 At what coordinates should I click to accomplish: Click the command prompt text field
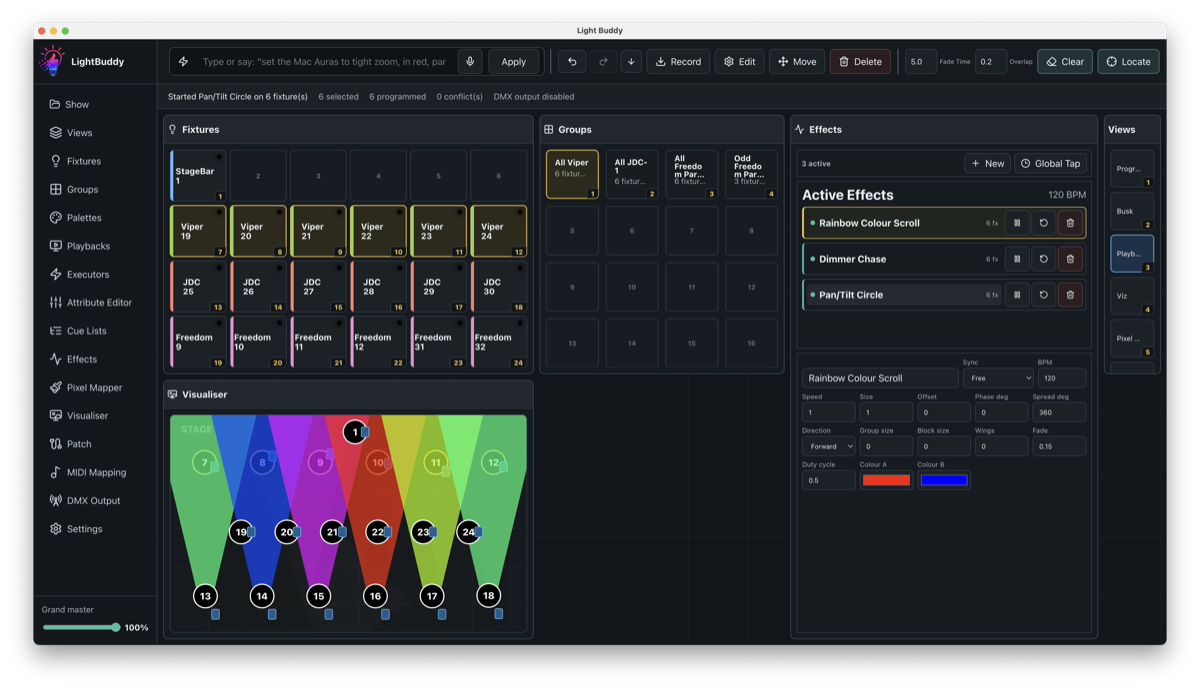[325, 62]
